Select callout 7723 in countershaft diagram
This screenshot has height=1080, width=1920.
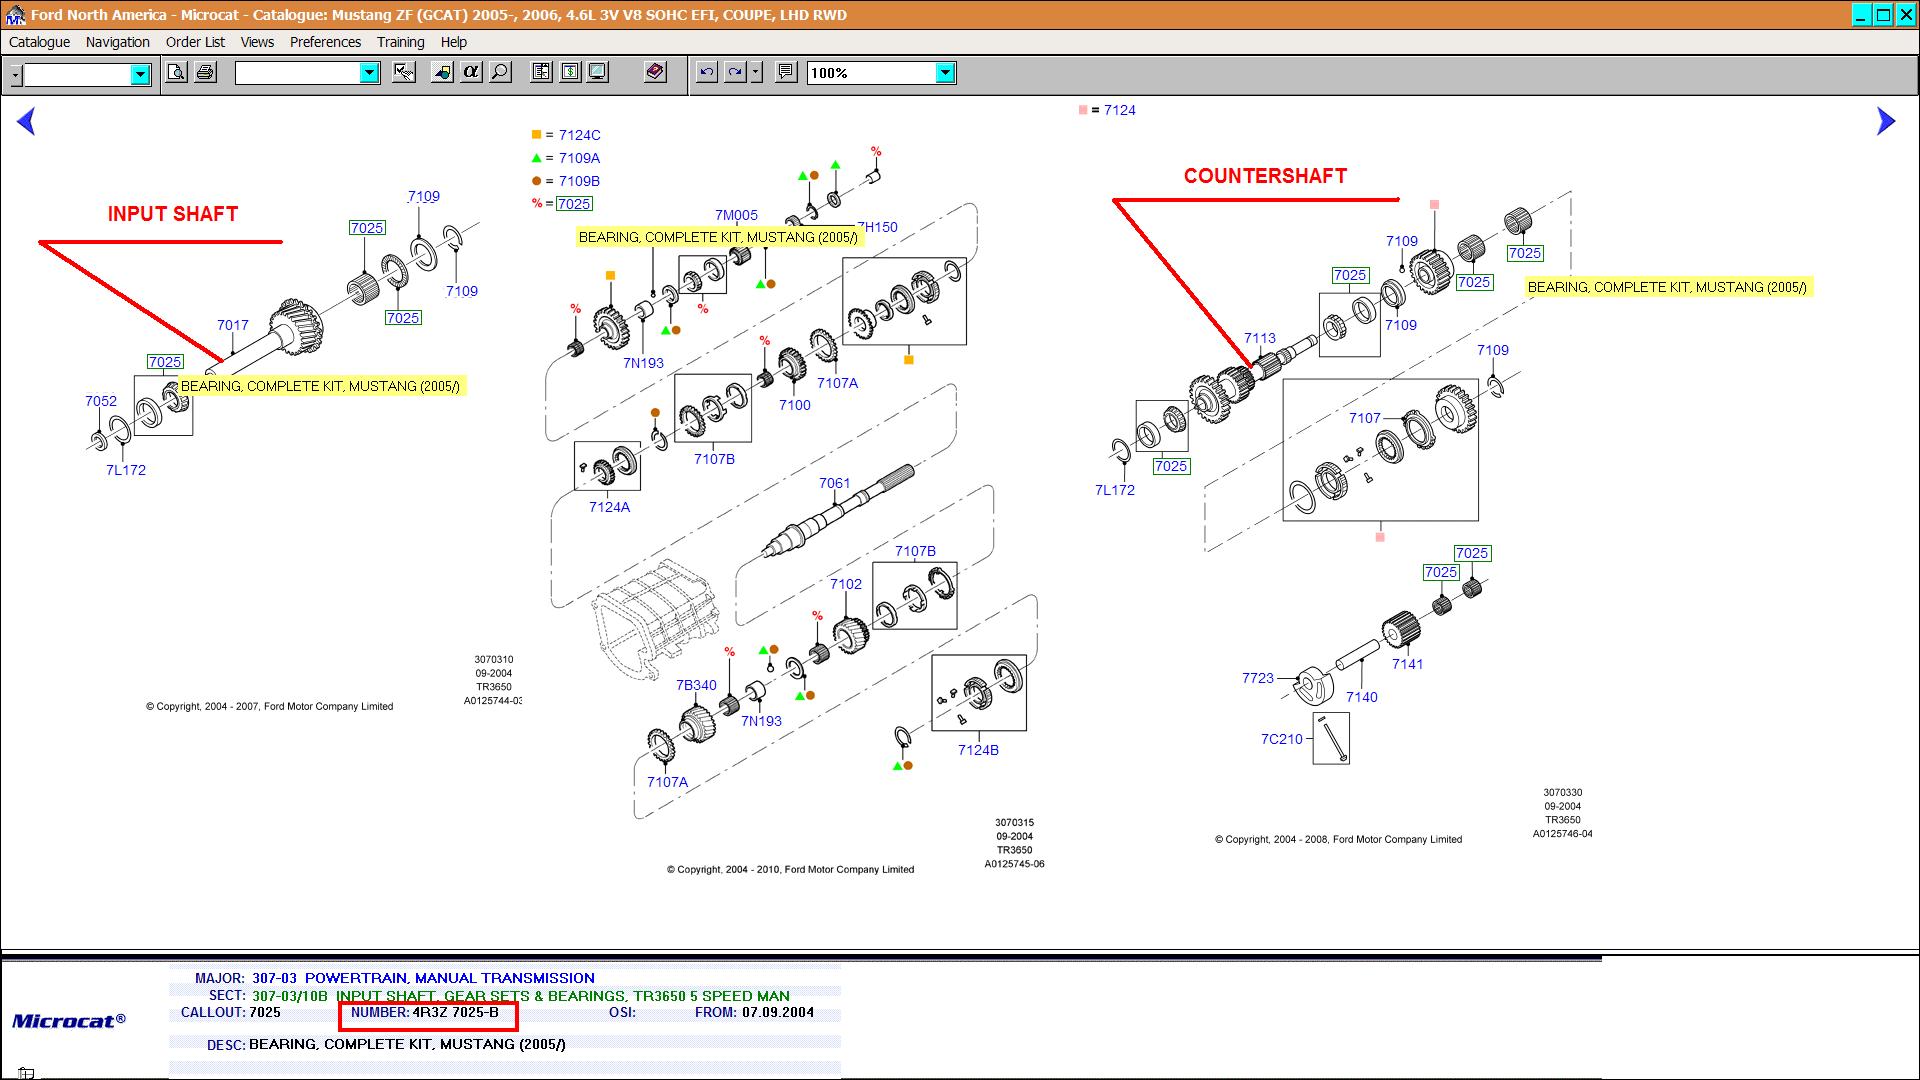(x=1258, y=678)
